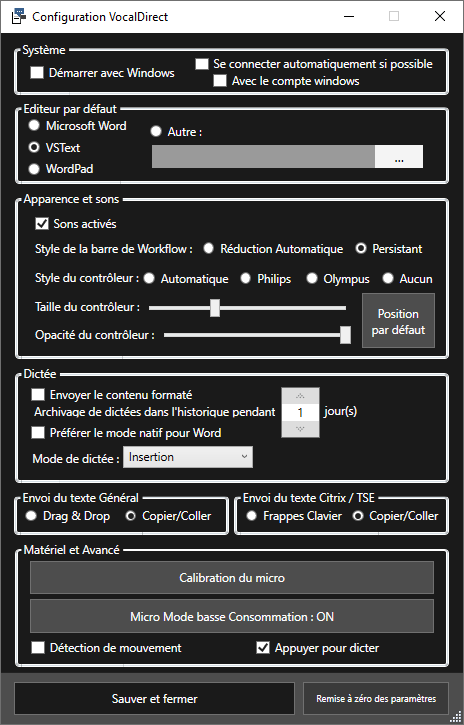
Task: Click the archive days number field
Action: click(x=300, y=412)
